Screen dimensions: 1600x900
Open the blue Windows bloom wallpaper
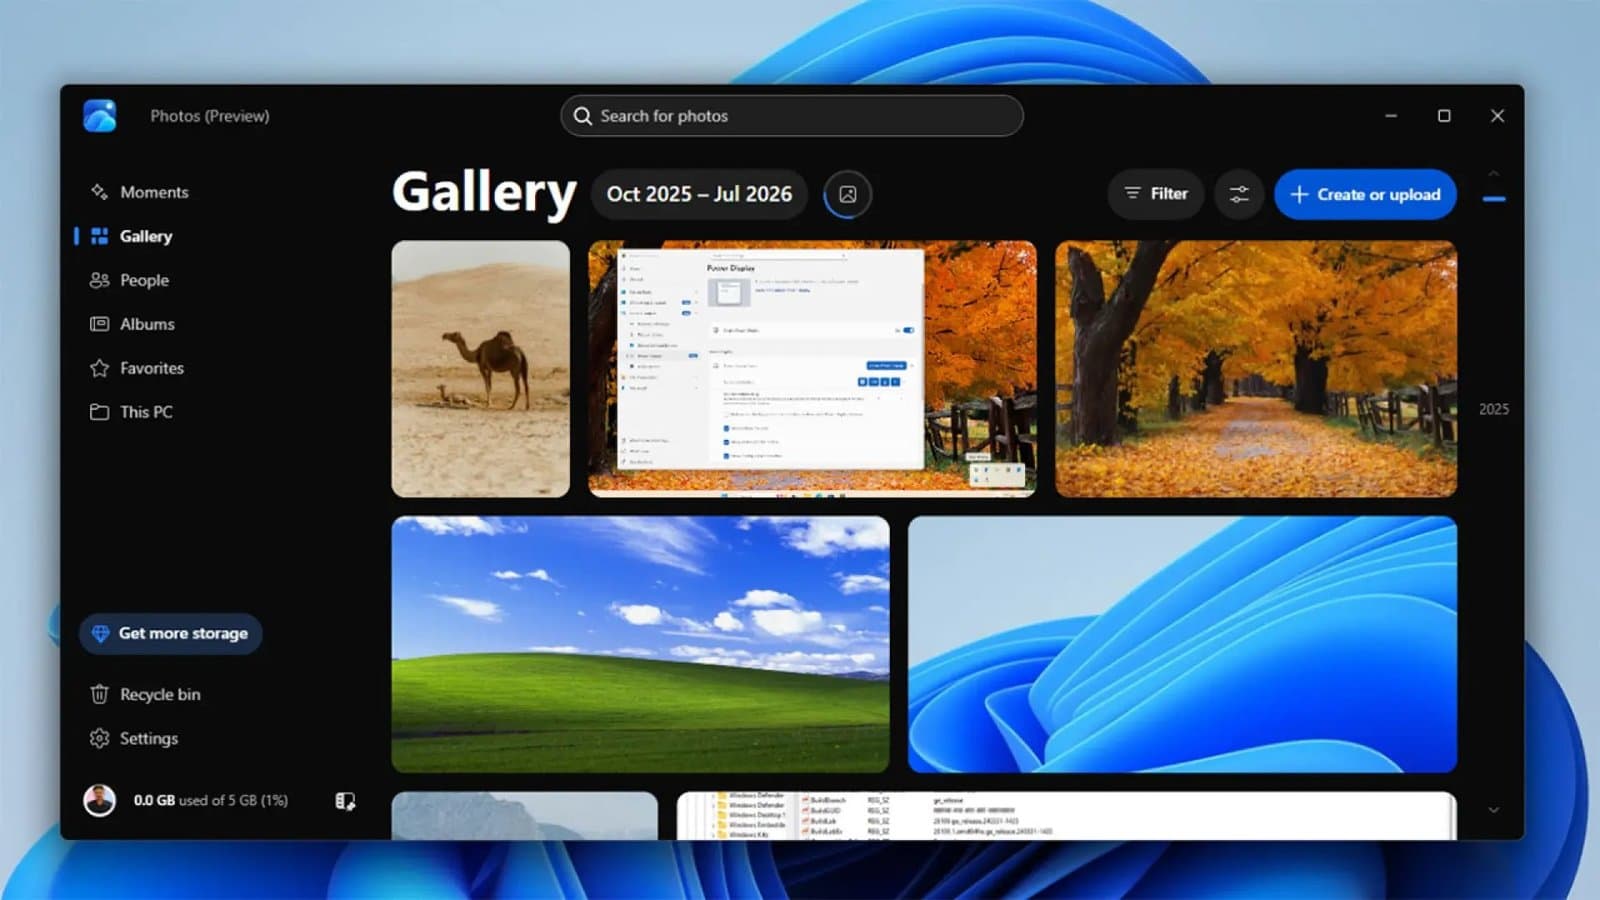pyautogui.click(x=1182, y=644)
